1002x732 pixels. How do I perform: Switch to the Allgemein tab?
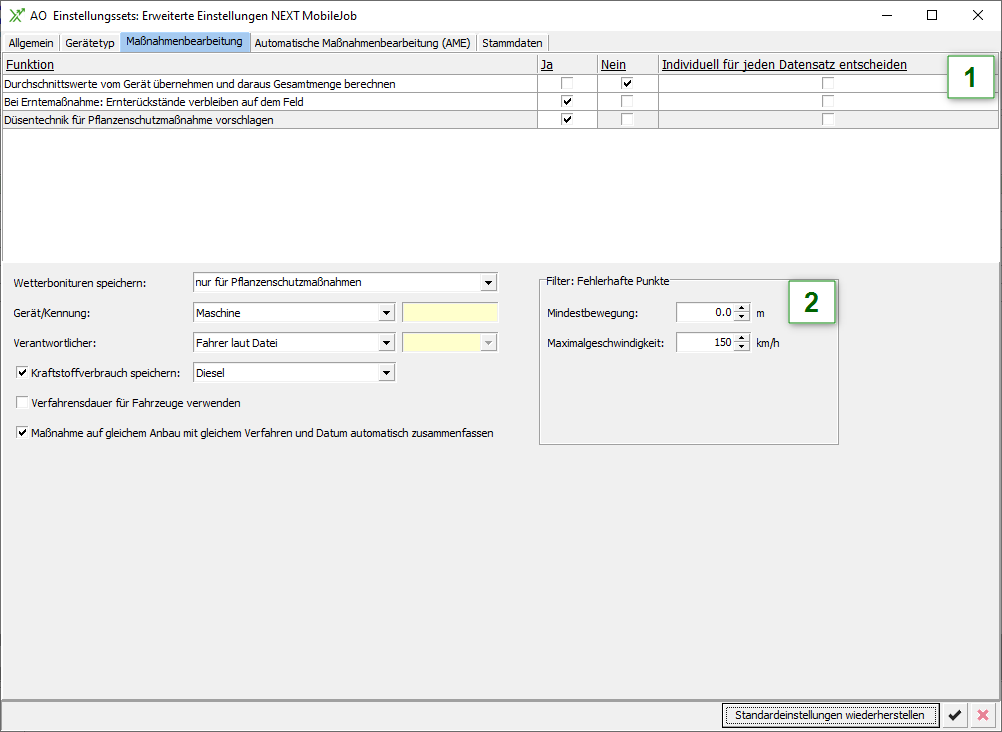[30, 43]
